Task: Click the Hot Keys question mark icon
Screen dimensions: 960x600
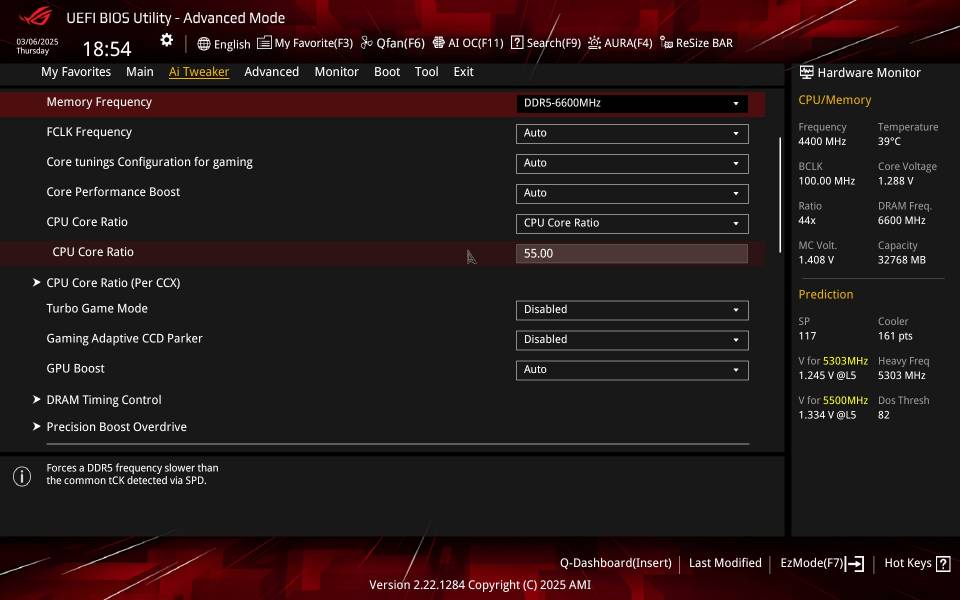Action: click(943, 563)
